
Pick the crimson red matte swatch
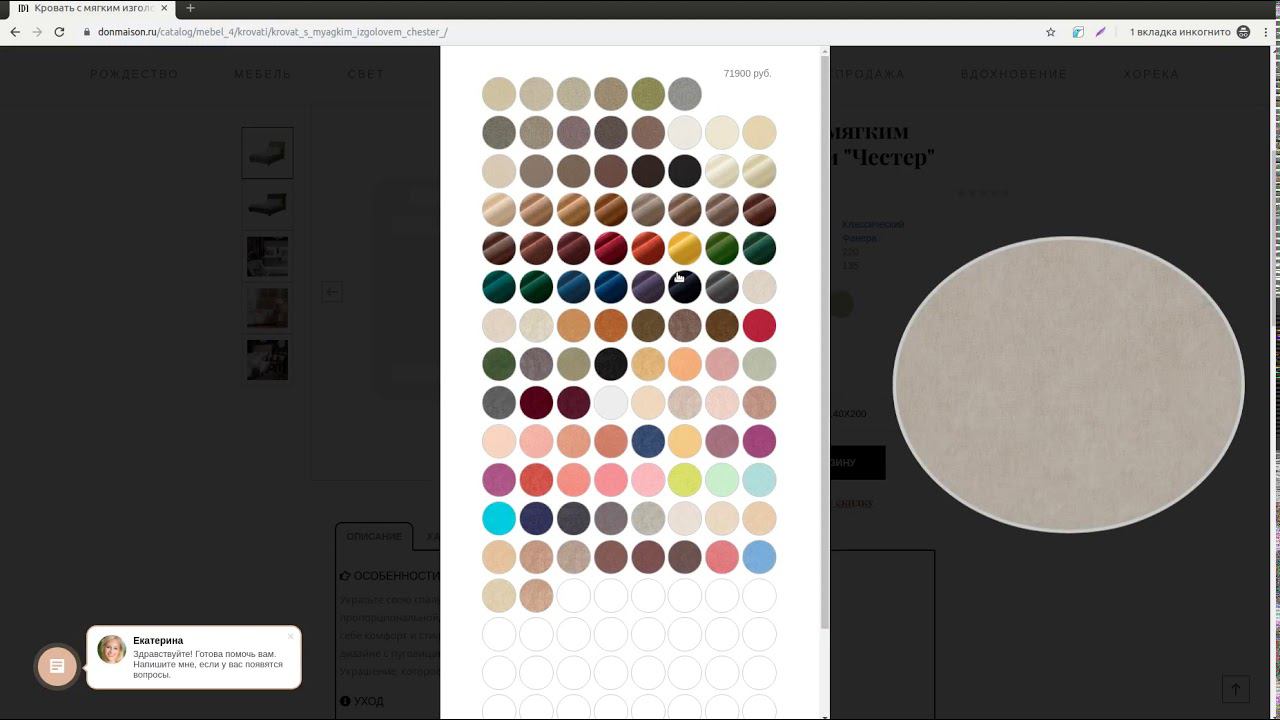pos(759,325)
